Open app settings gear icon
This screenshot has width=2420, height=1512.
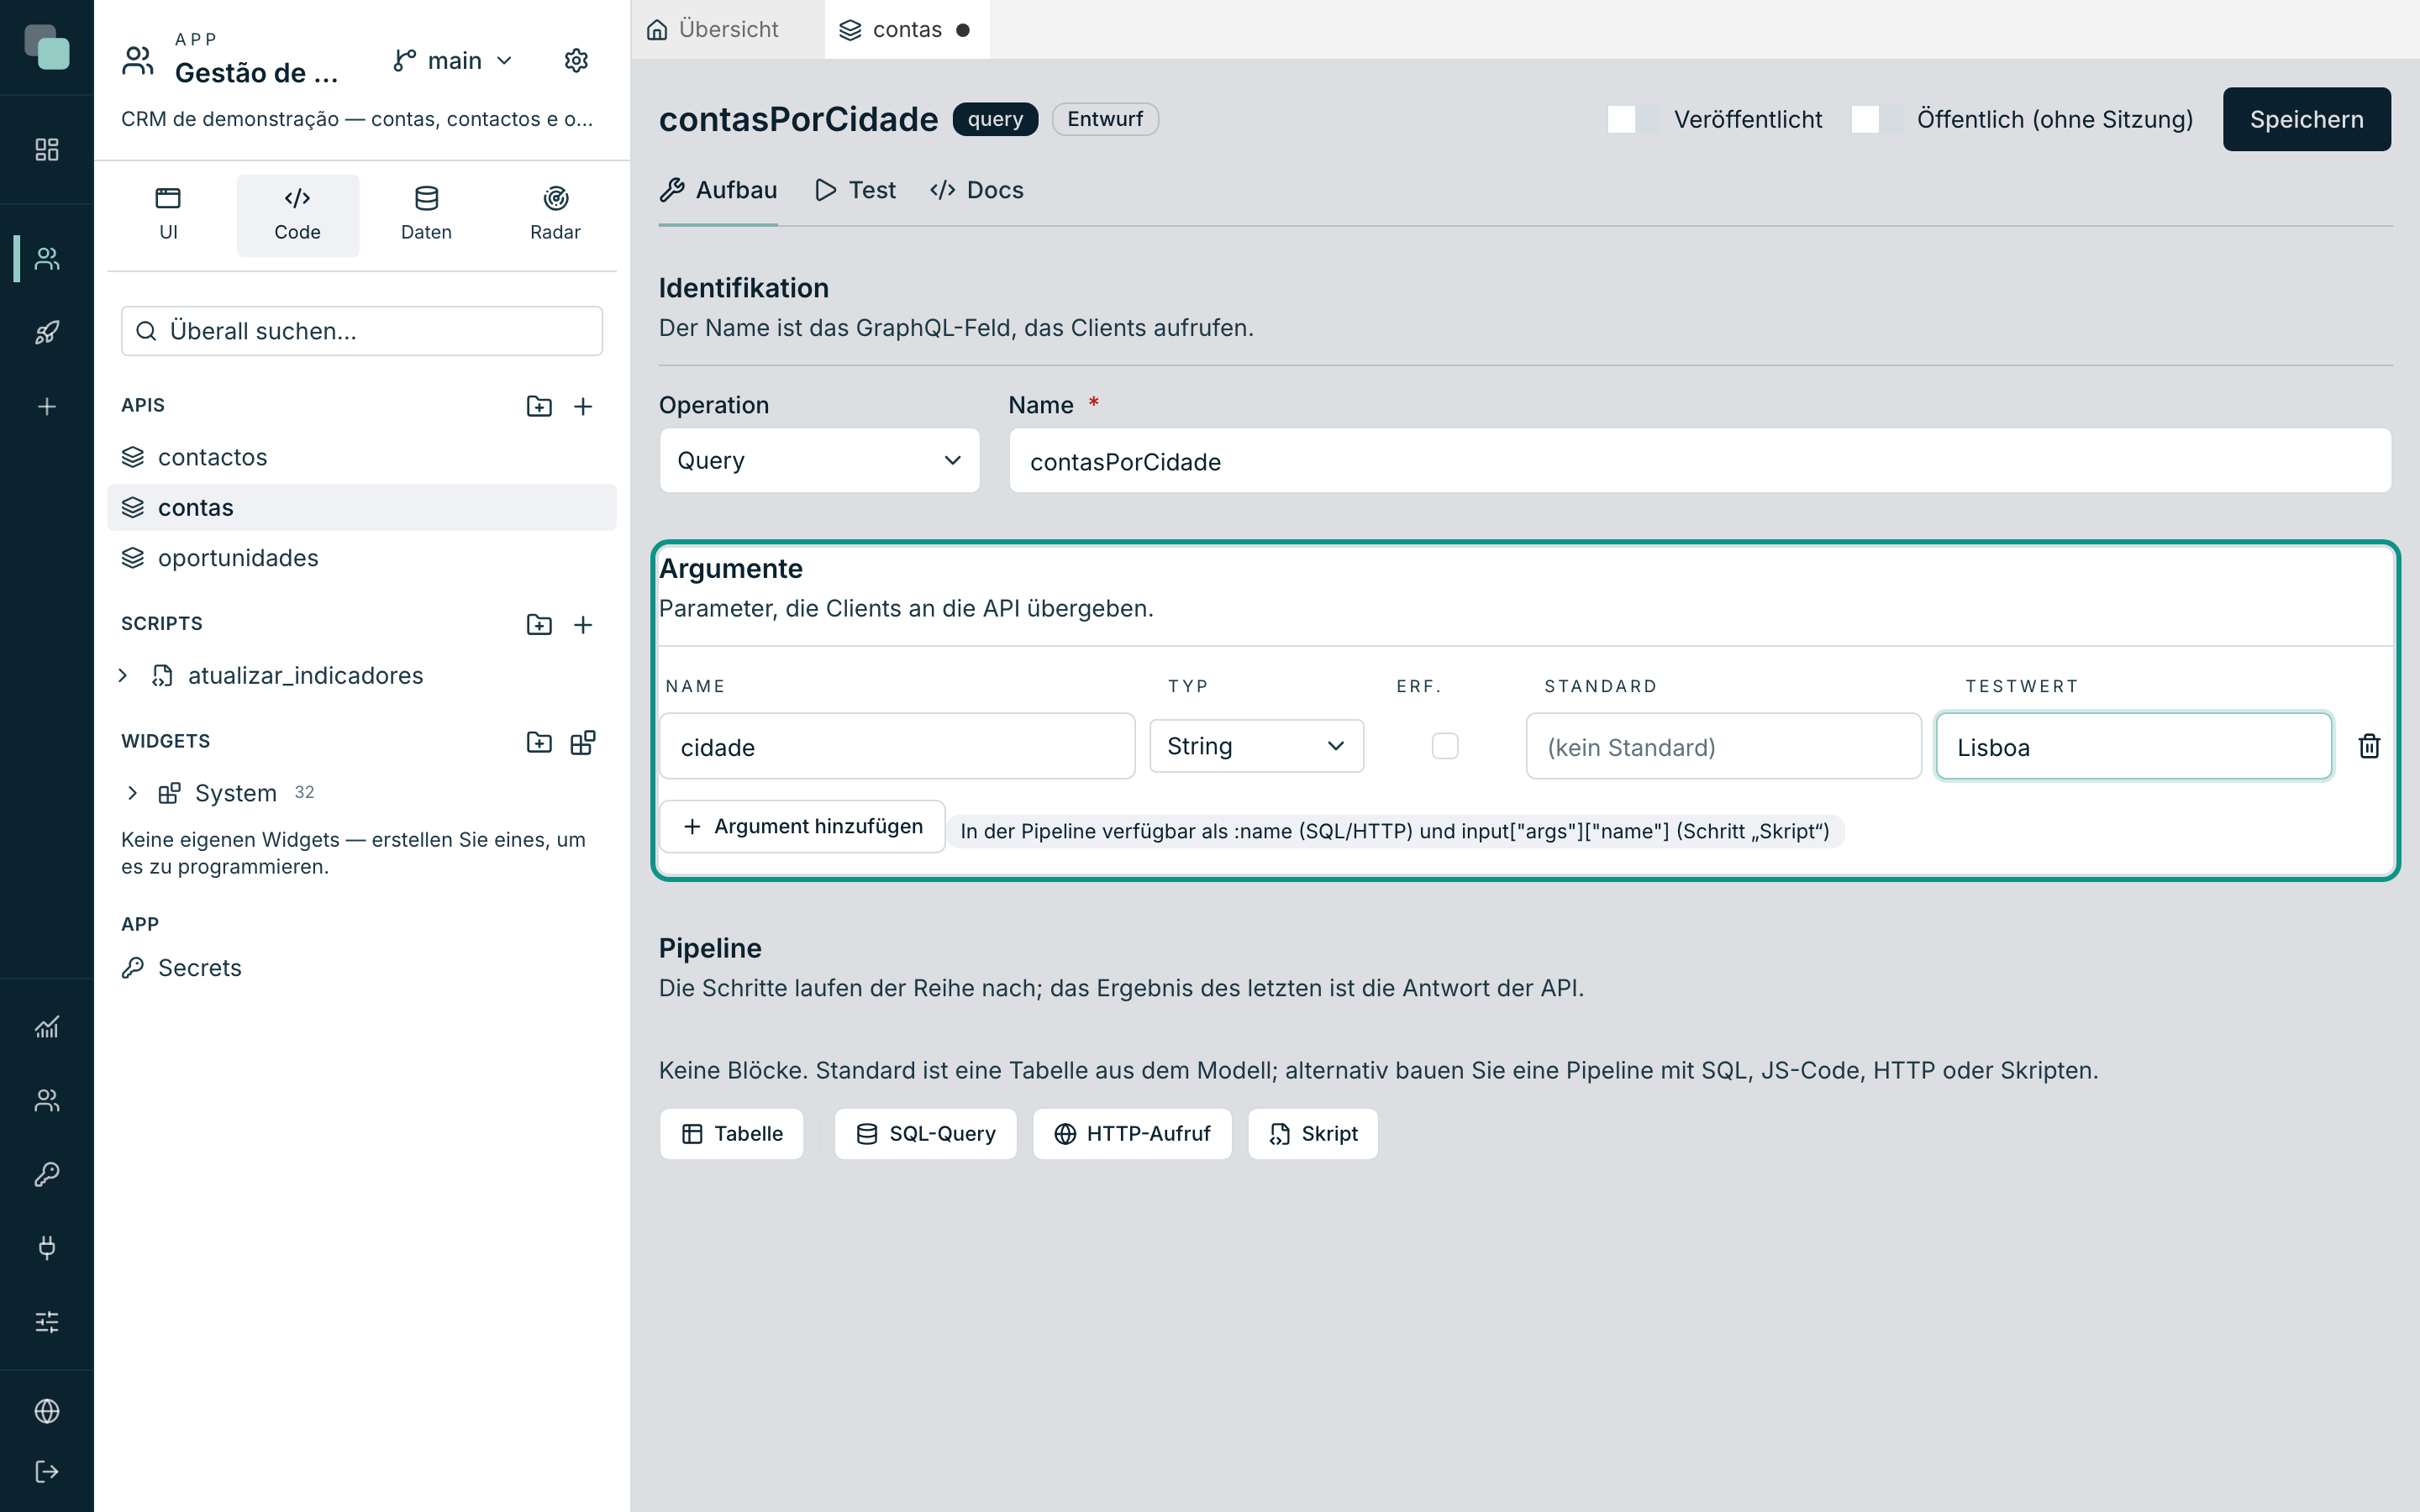[576, 61]
